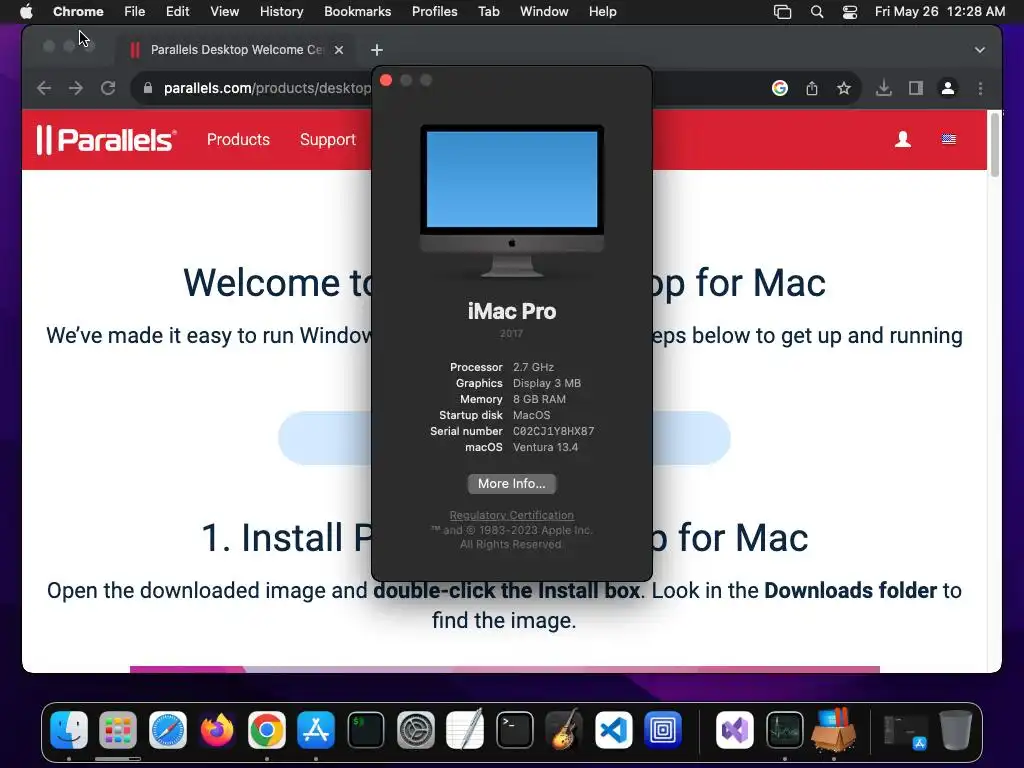Click the Parallels logo
Screen dimensions: 1024x768
click(x=106, y=139)
